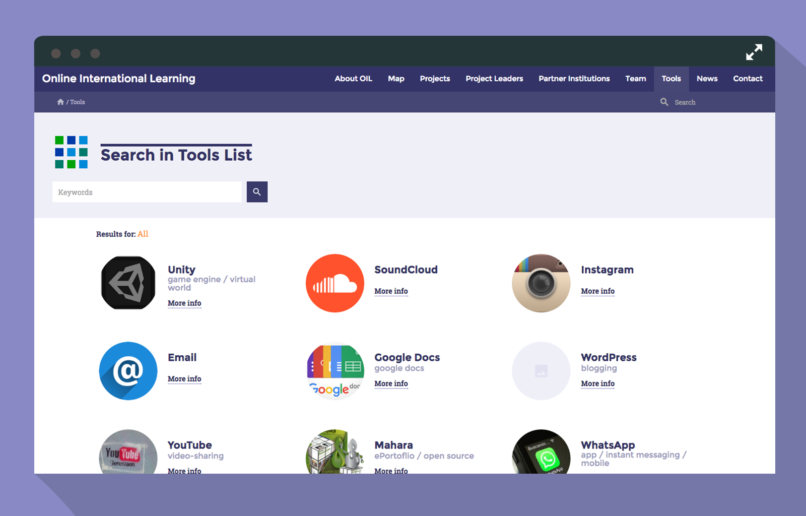Go to Partner Institutions page

pyautogui.click(x=574, y=79)
